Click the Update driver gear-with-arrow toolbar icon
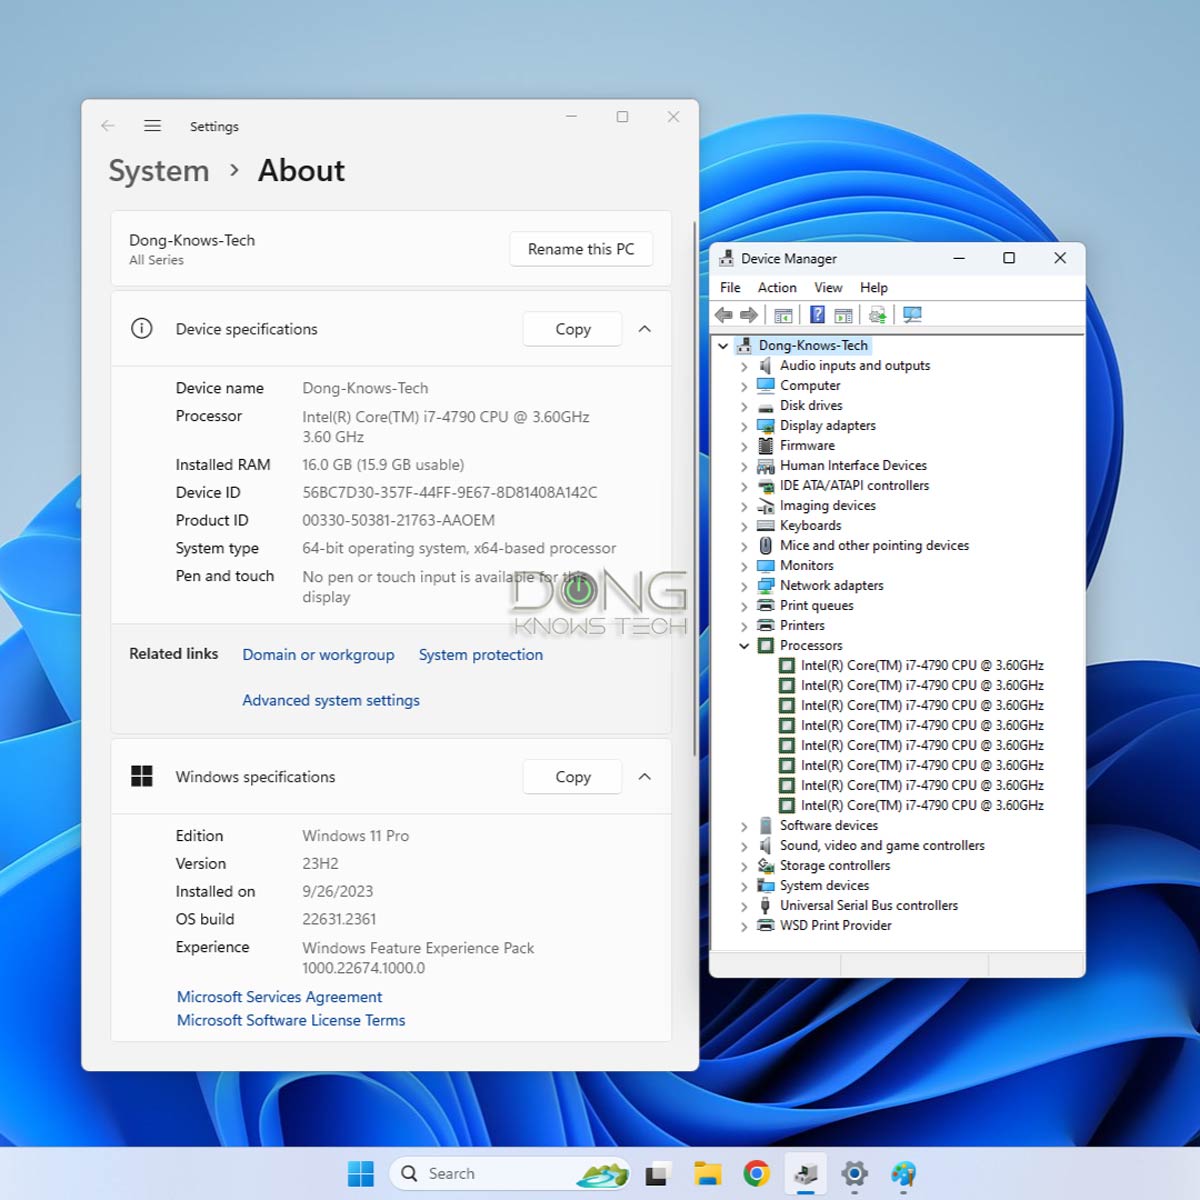The width and height of the screenshot is (1200, 1200). pyautogui.click(x=878, y=315)
